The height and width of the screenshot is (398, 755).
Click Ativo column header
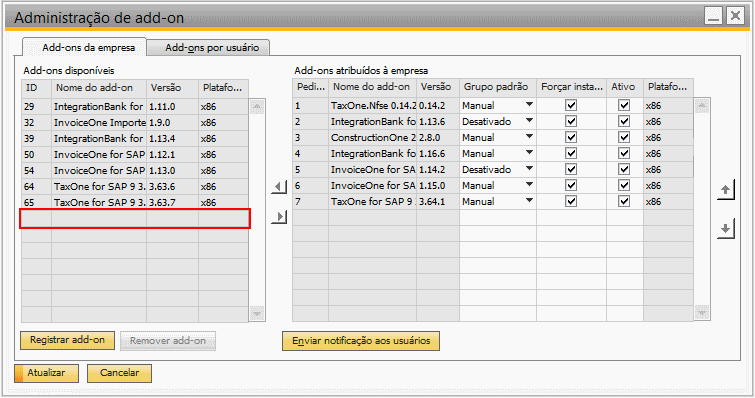(x=625, y=87)
